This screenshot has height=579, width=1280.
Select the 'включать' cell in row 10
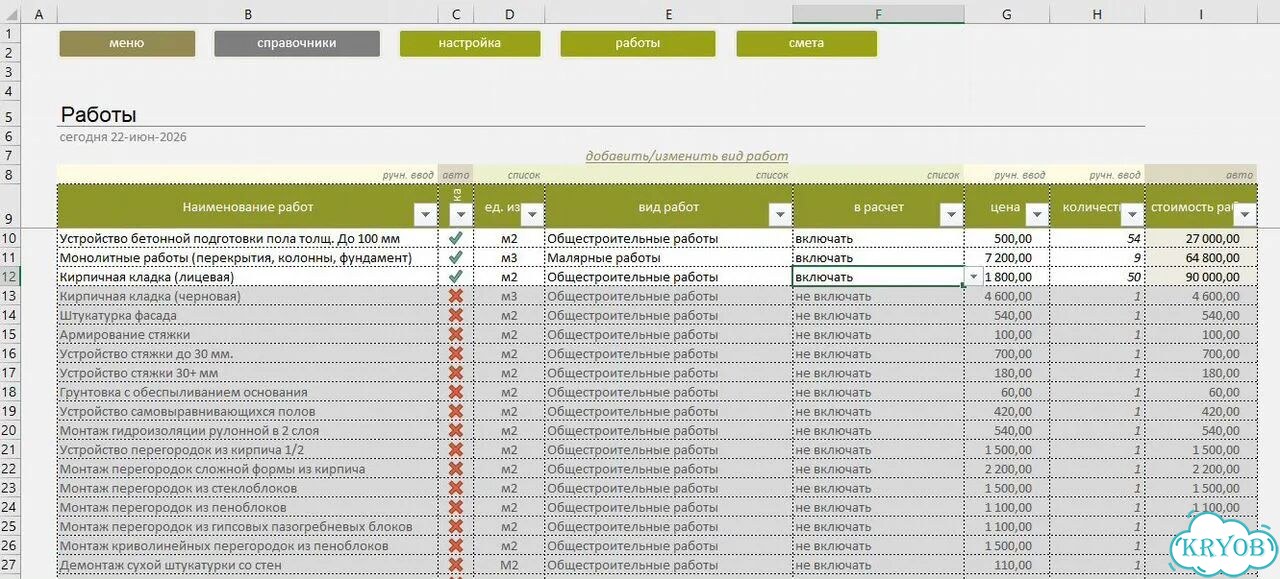[878, 239]
